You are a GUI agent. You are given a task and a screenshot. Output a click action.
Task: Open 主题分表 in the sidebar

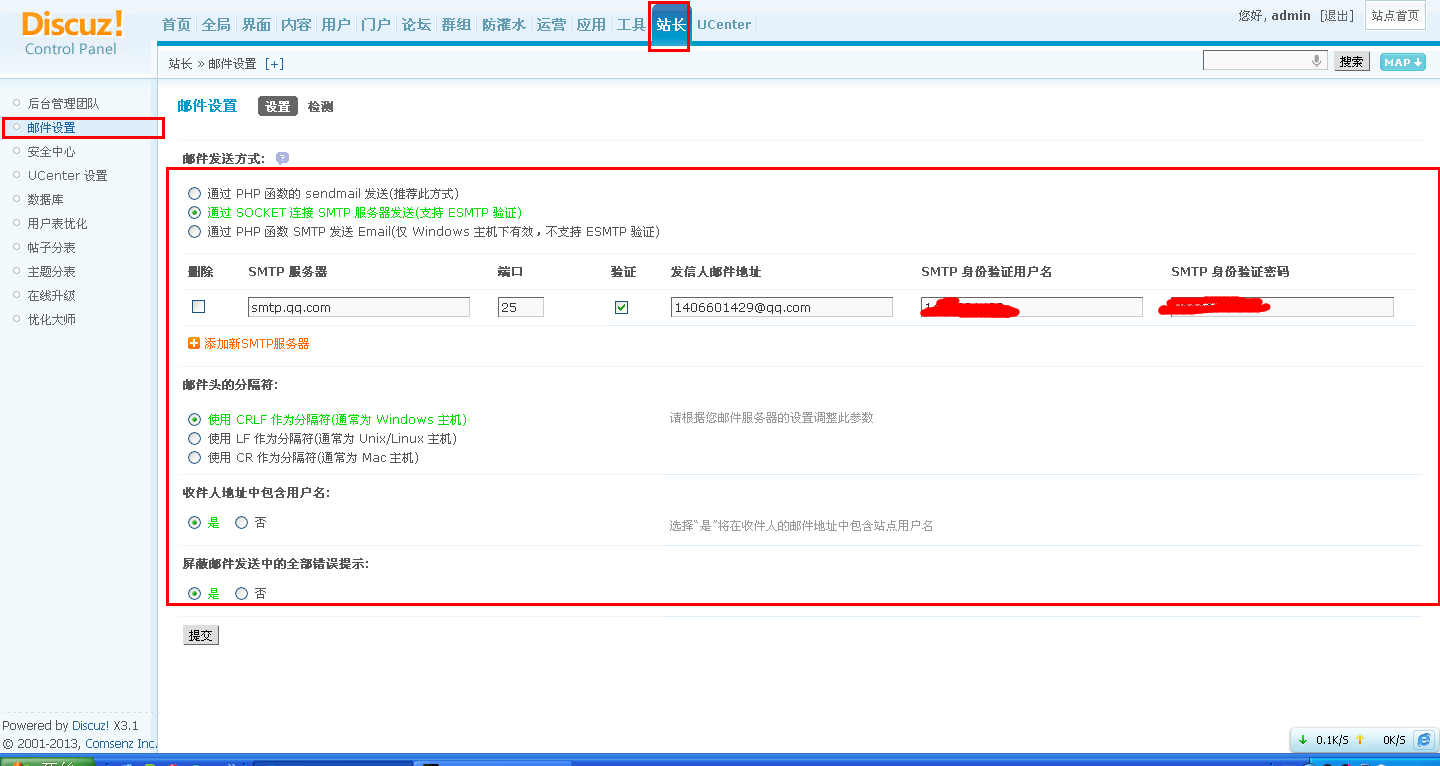pyautogui.click(x=52, y=272)
